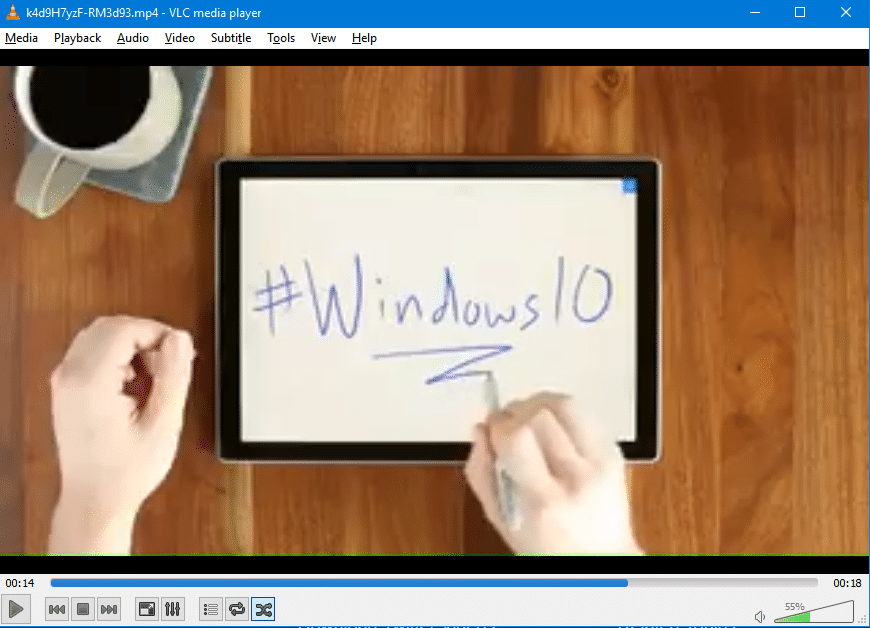This screenshot has height=628, width=870.
Task: Click the VLC cone title bar icon
Action: (12, 12)
